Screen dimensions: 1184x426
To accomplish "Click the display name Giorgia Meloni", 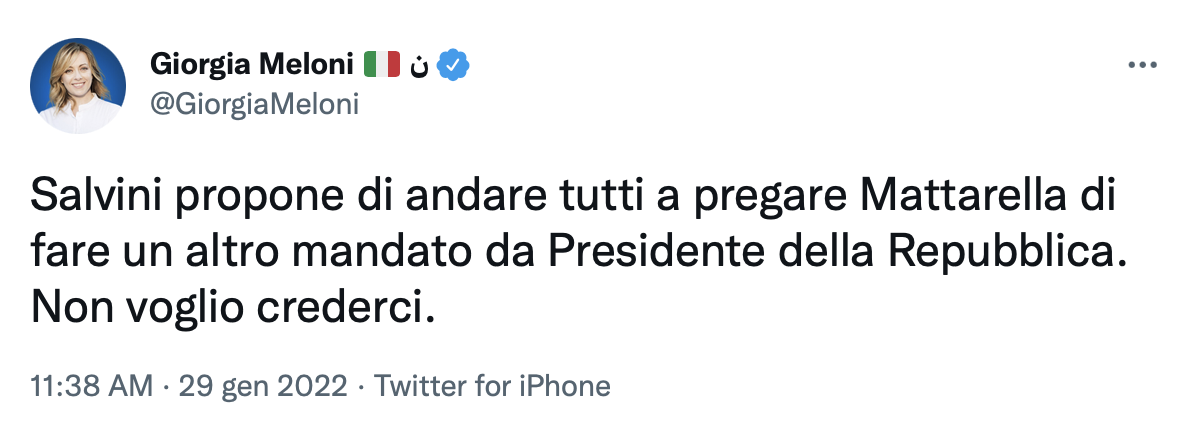I will click(x=252, y=66).
